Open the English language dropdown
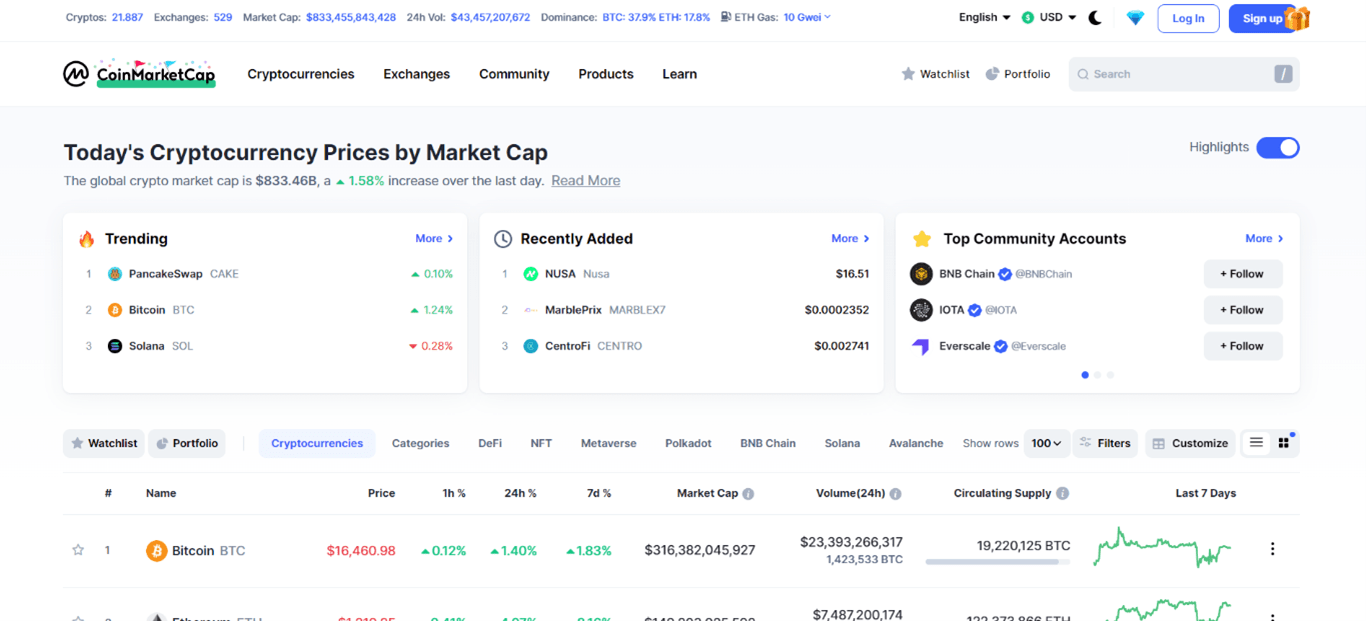This screenshot has width=1366, height=621. [984, 18]
